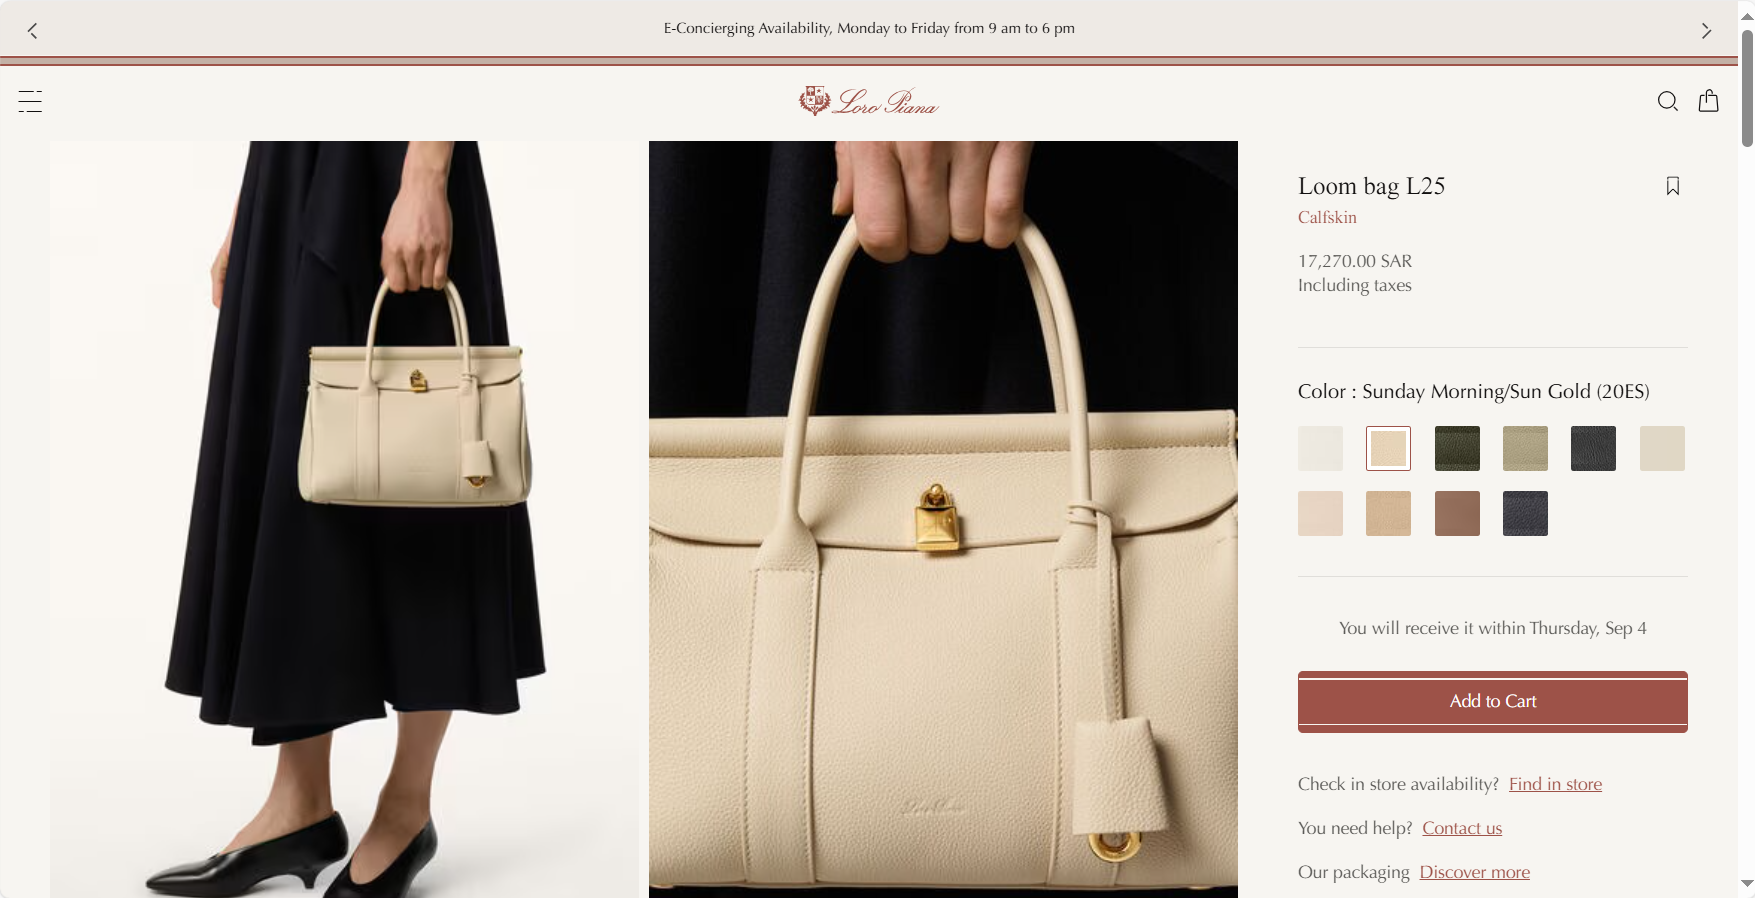Show previous announcement with left arrow
Viewport: 1755px width, 898px height.
click(x=33, y=31)
